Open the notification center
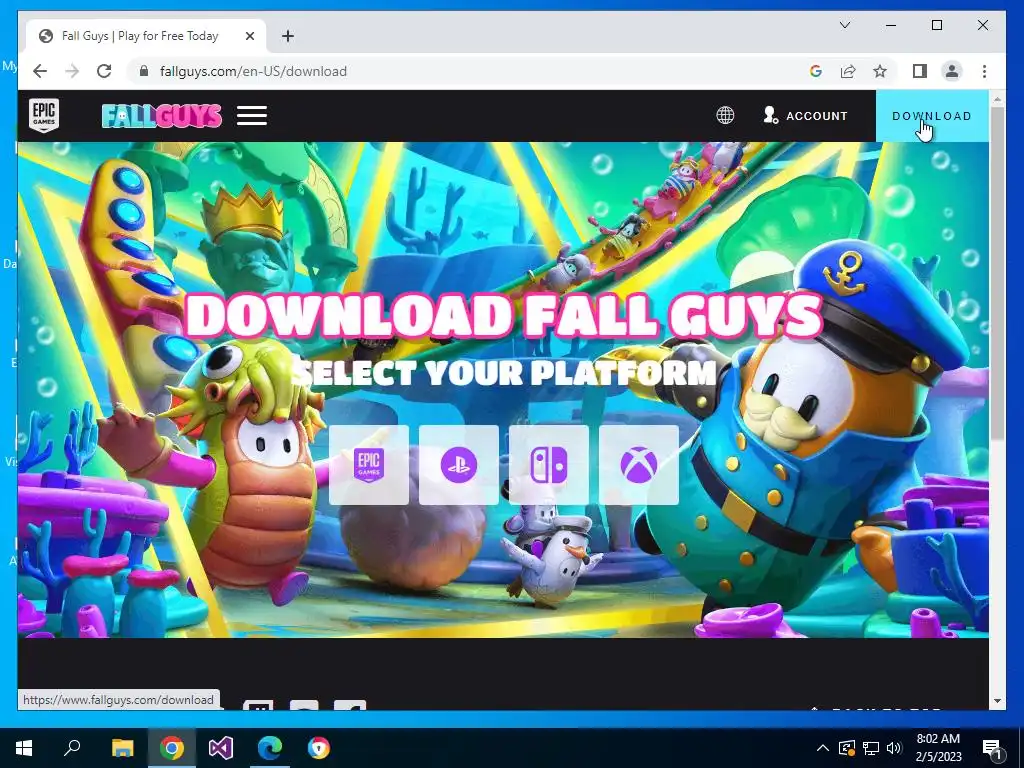Viewport: 1024px width, 768px height. [993, 748]
